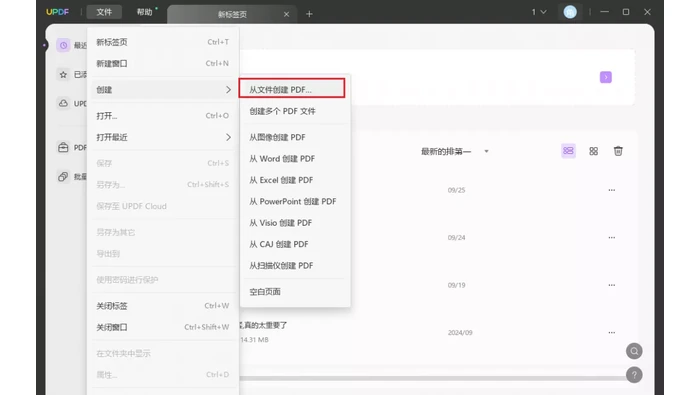This screenshot has height=395, width=700.
Task: Choose 新建窗口 menu item
Action: 163,63
